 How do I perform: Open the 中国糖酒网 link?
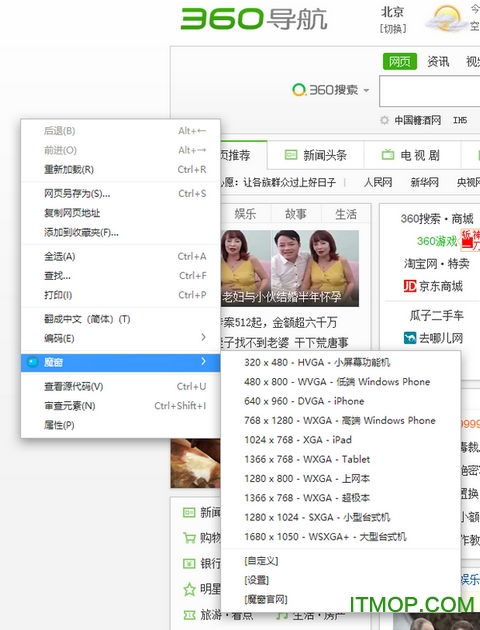418,120
